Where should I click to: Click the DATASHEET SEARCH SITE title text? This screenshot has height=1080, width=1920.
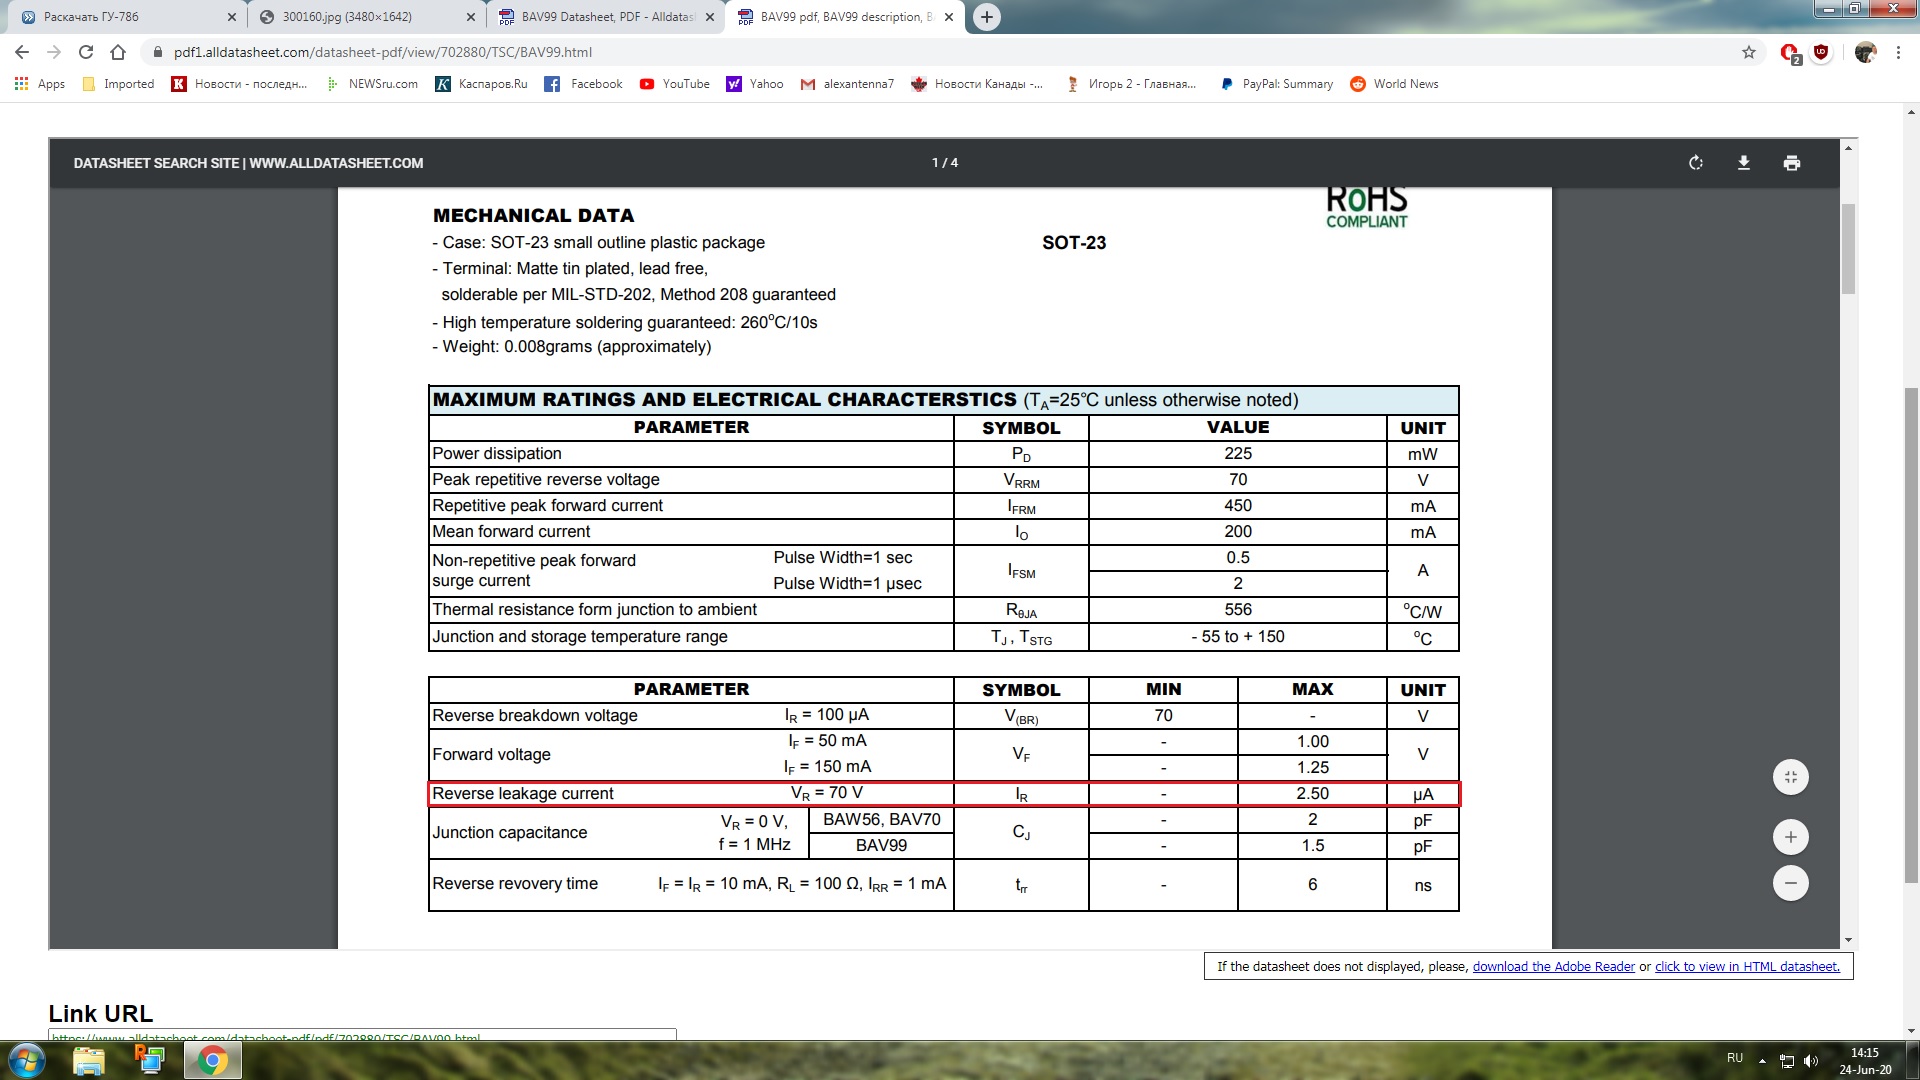[248, 163]
